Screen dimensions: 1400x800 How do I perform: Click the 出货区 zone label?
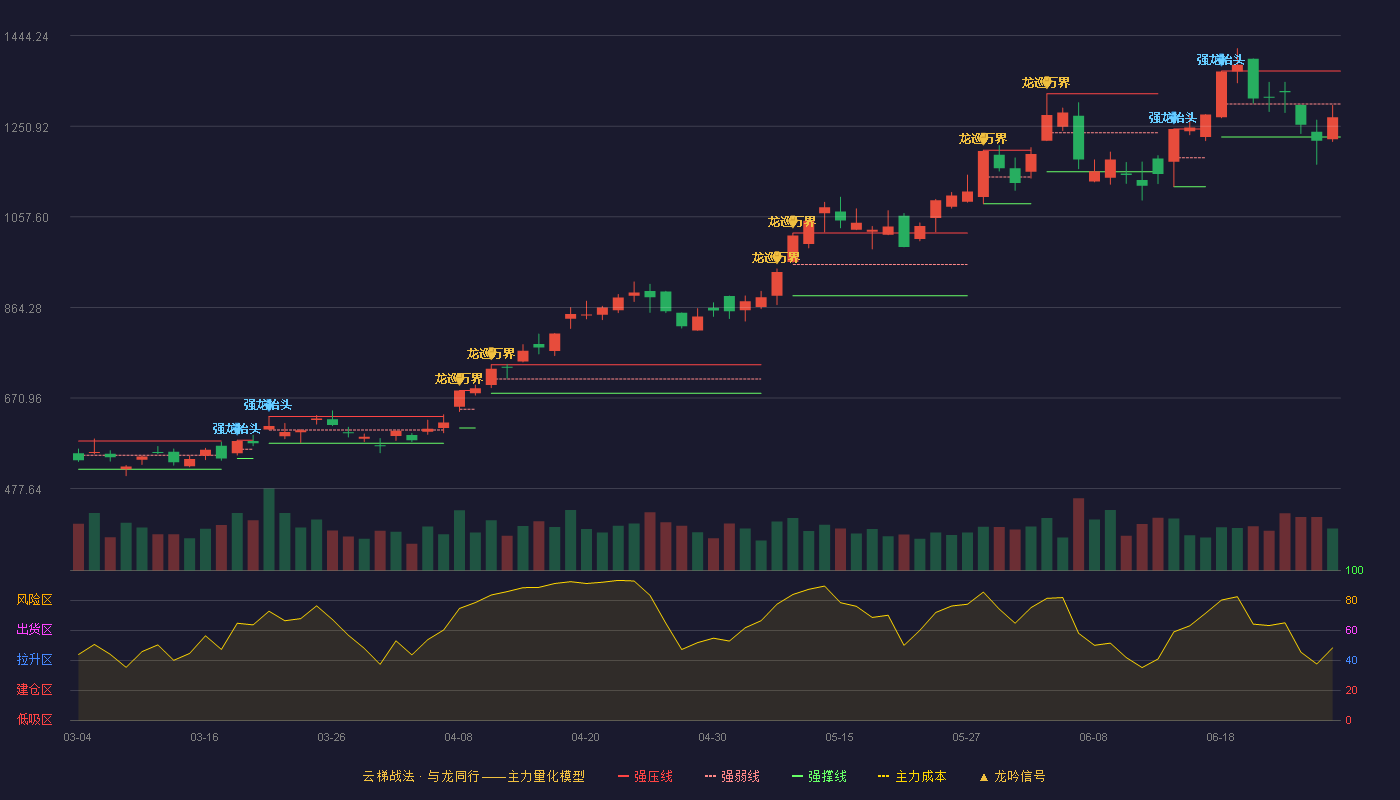click(x=34, y=630)
